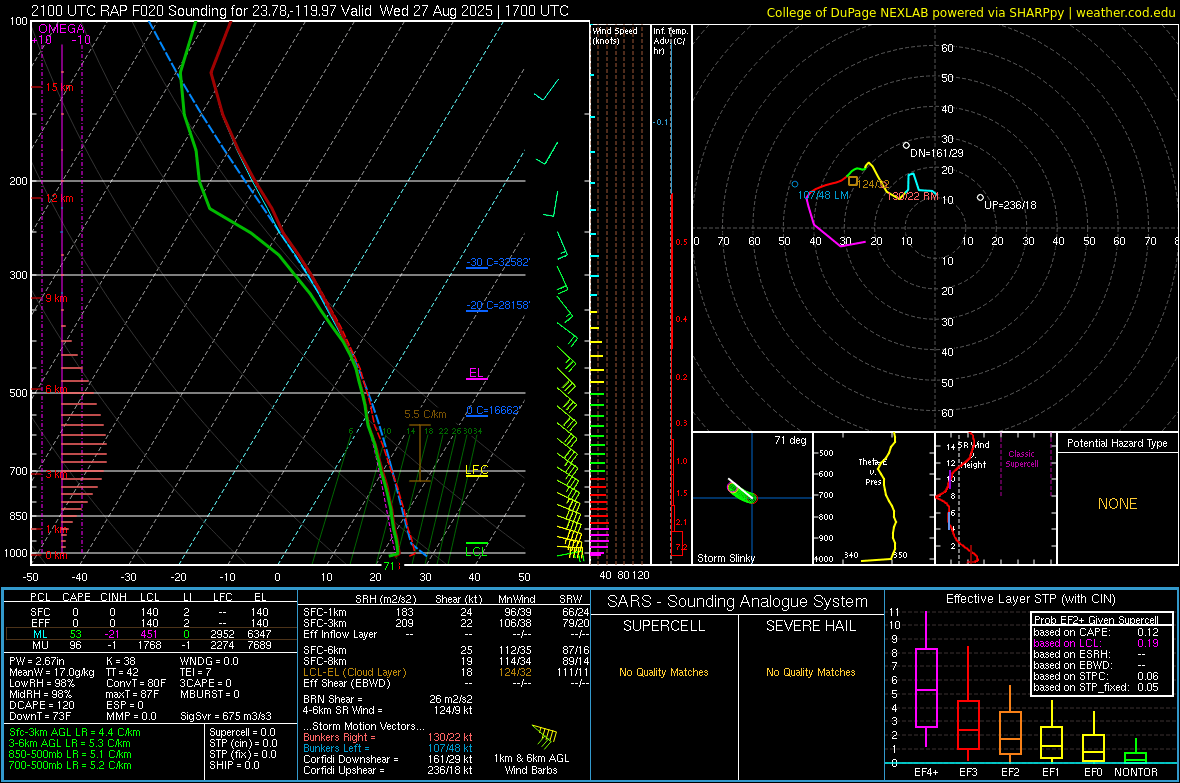The image size is (1180, 783).
Task: Click the Effective Layer STP (with CIN) title
Action: 1031,599
